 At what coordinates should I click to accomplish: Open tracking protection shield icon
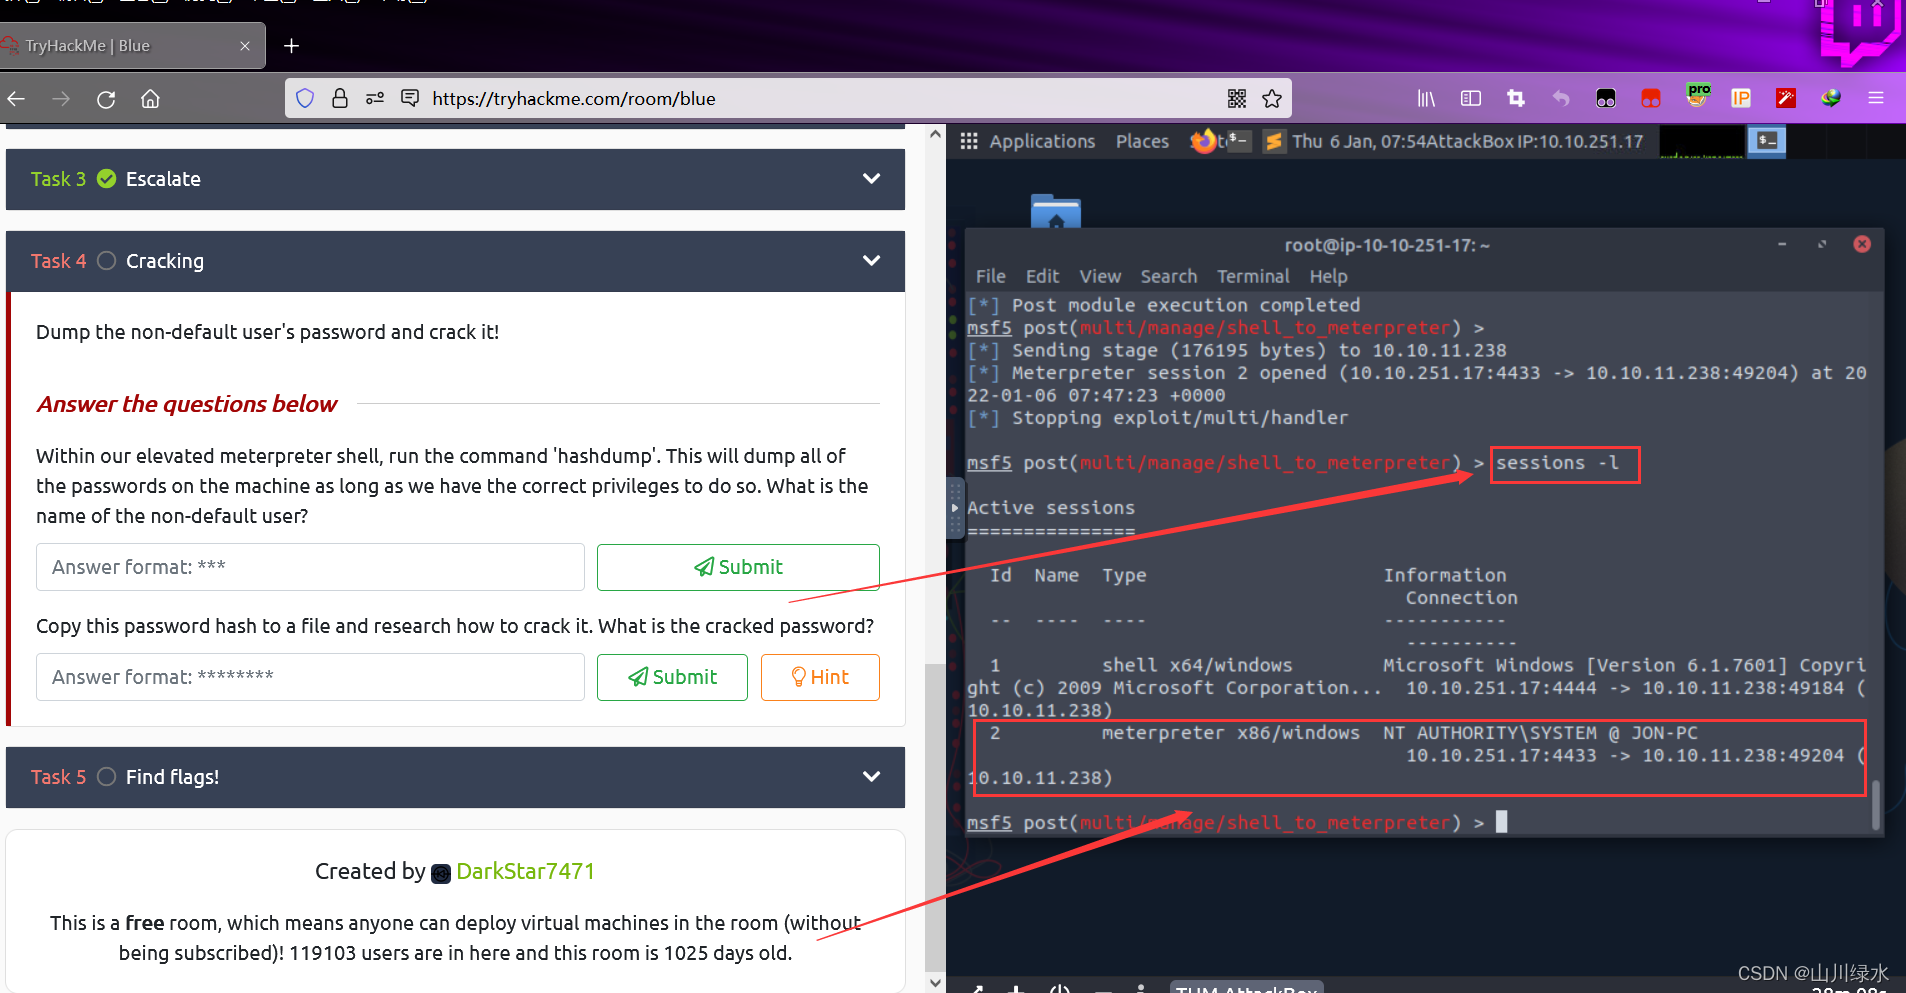pos(305,98)
